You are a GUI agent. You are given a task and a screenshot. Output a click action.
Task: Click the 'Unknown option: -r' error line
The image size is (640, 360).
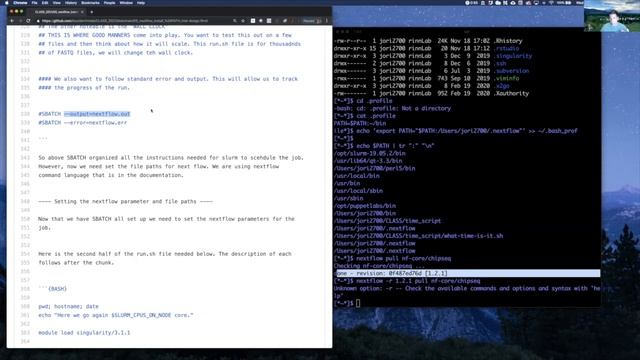coord(467,289)
